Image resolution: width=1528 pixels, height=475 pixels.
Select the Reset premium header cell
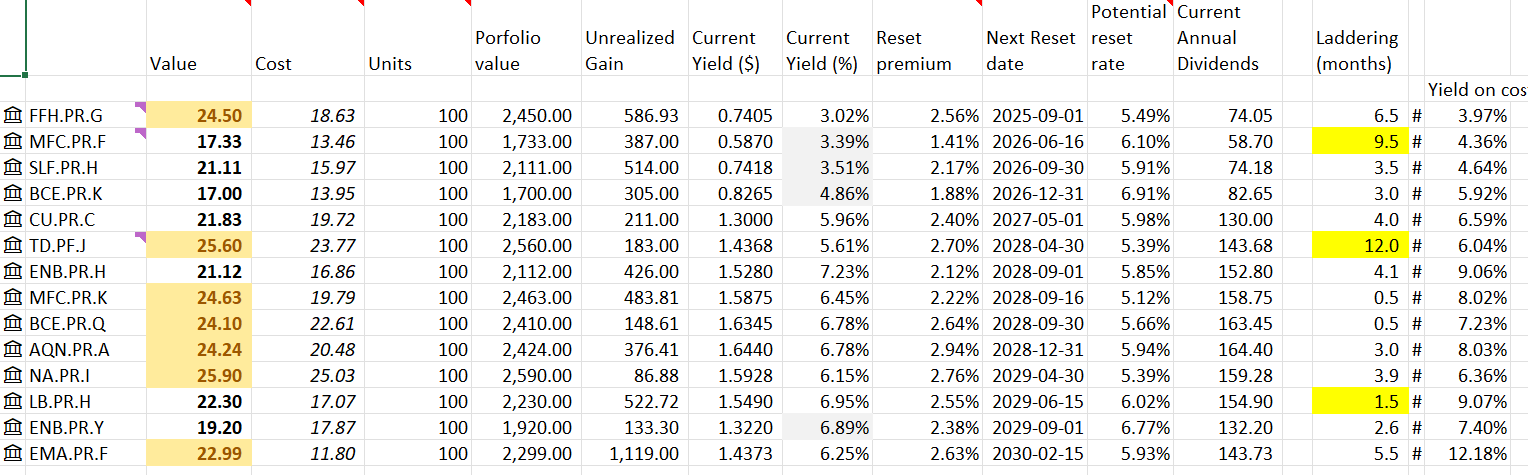[x=927, y=38]
